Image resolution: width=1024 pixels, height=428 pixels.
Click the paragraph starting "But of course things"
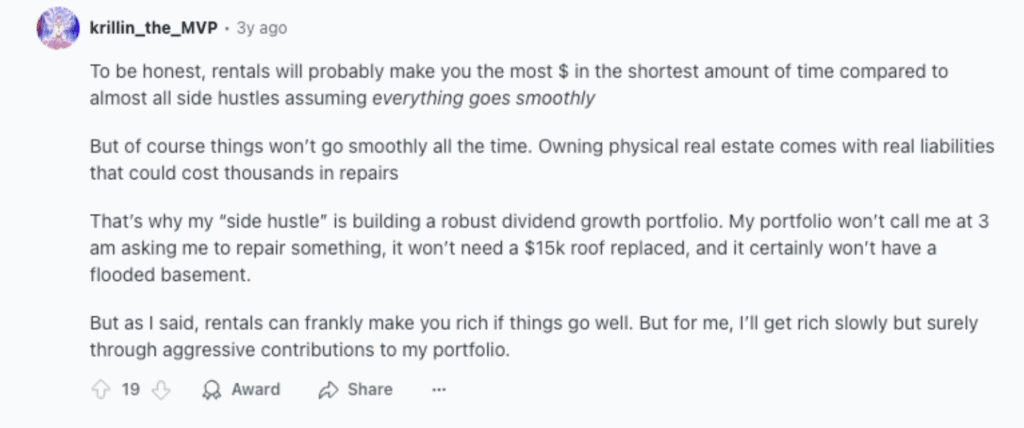[542, 160]
